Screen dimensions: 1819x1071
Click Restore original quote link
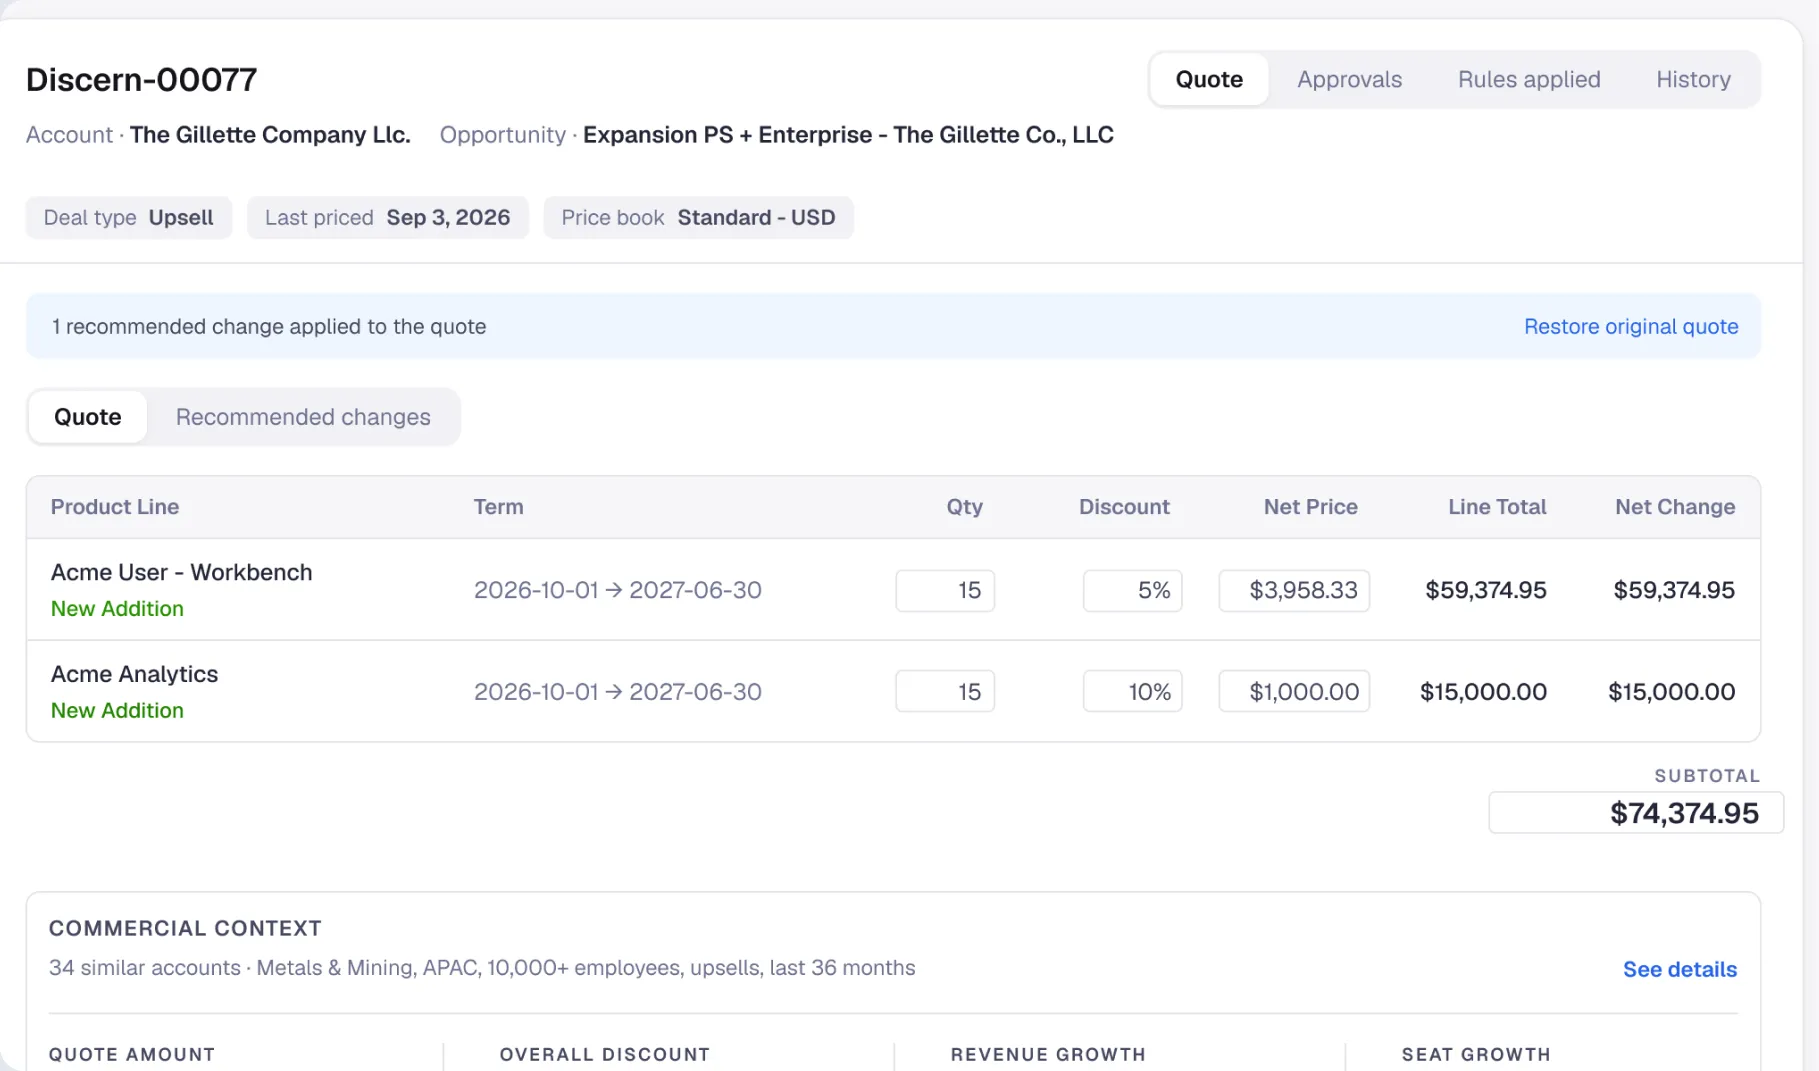[1630, 326]
